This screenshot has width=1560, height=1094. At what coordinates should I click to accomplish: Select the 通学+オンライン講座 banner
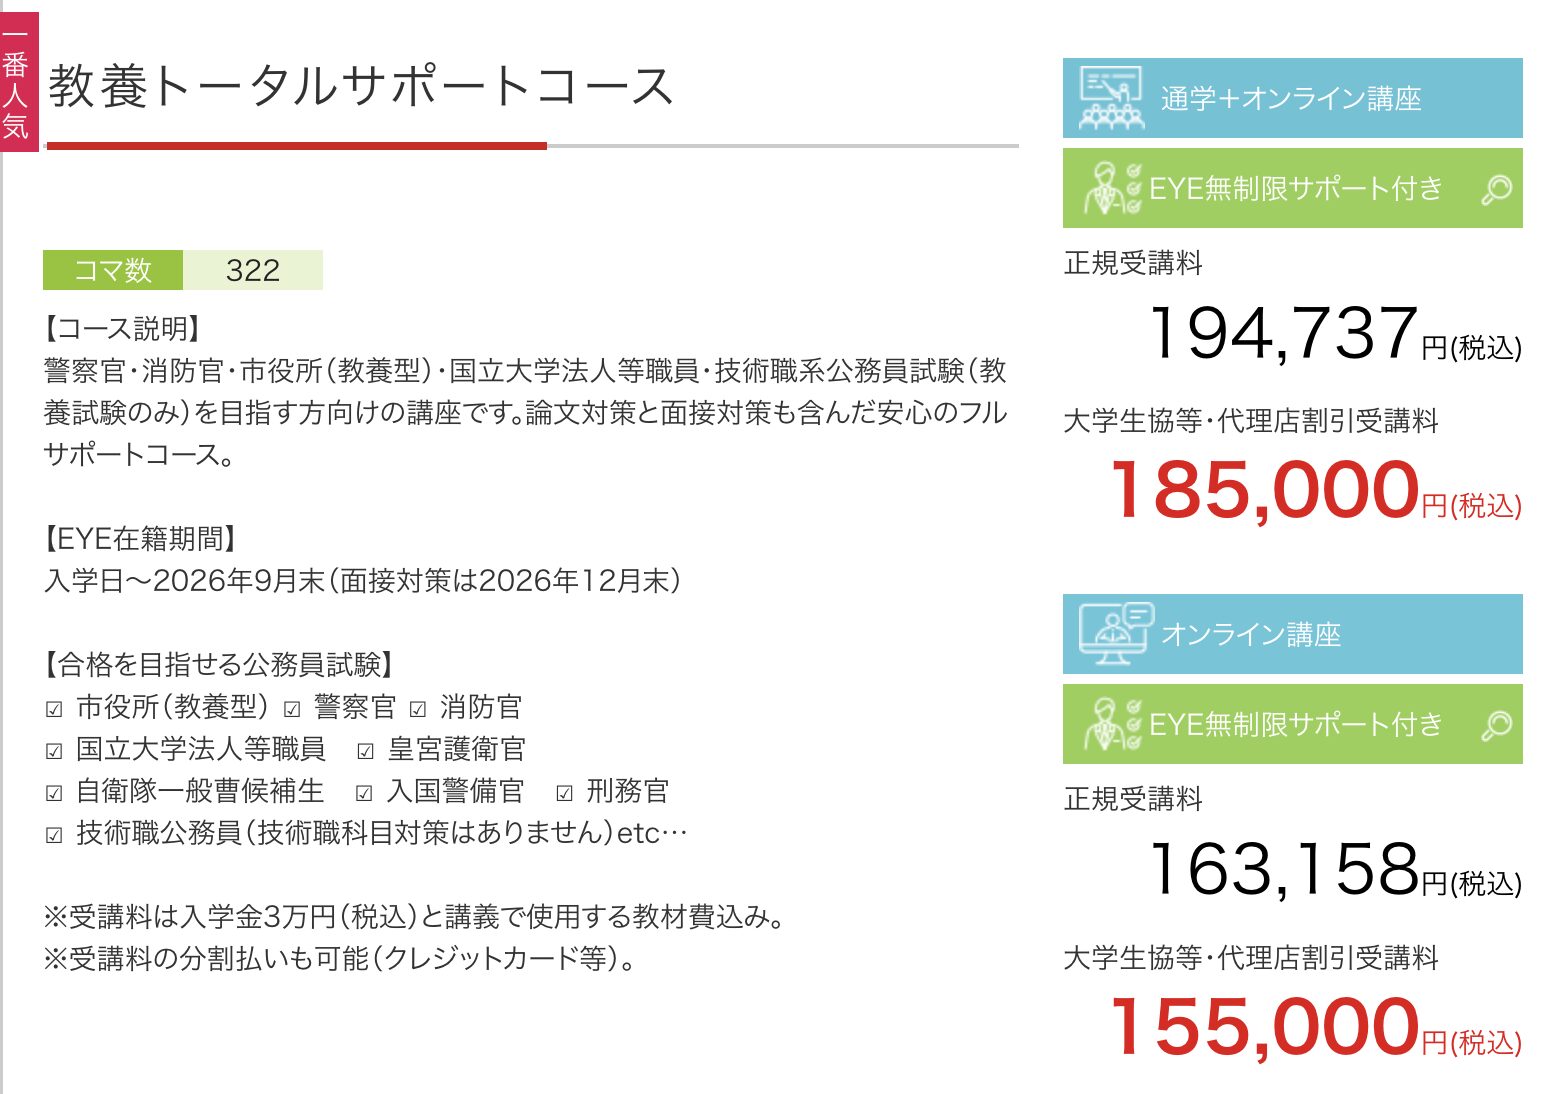coord(1292,98)
